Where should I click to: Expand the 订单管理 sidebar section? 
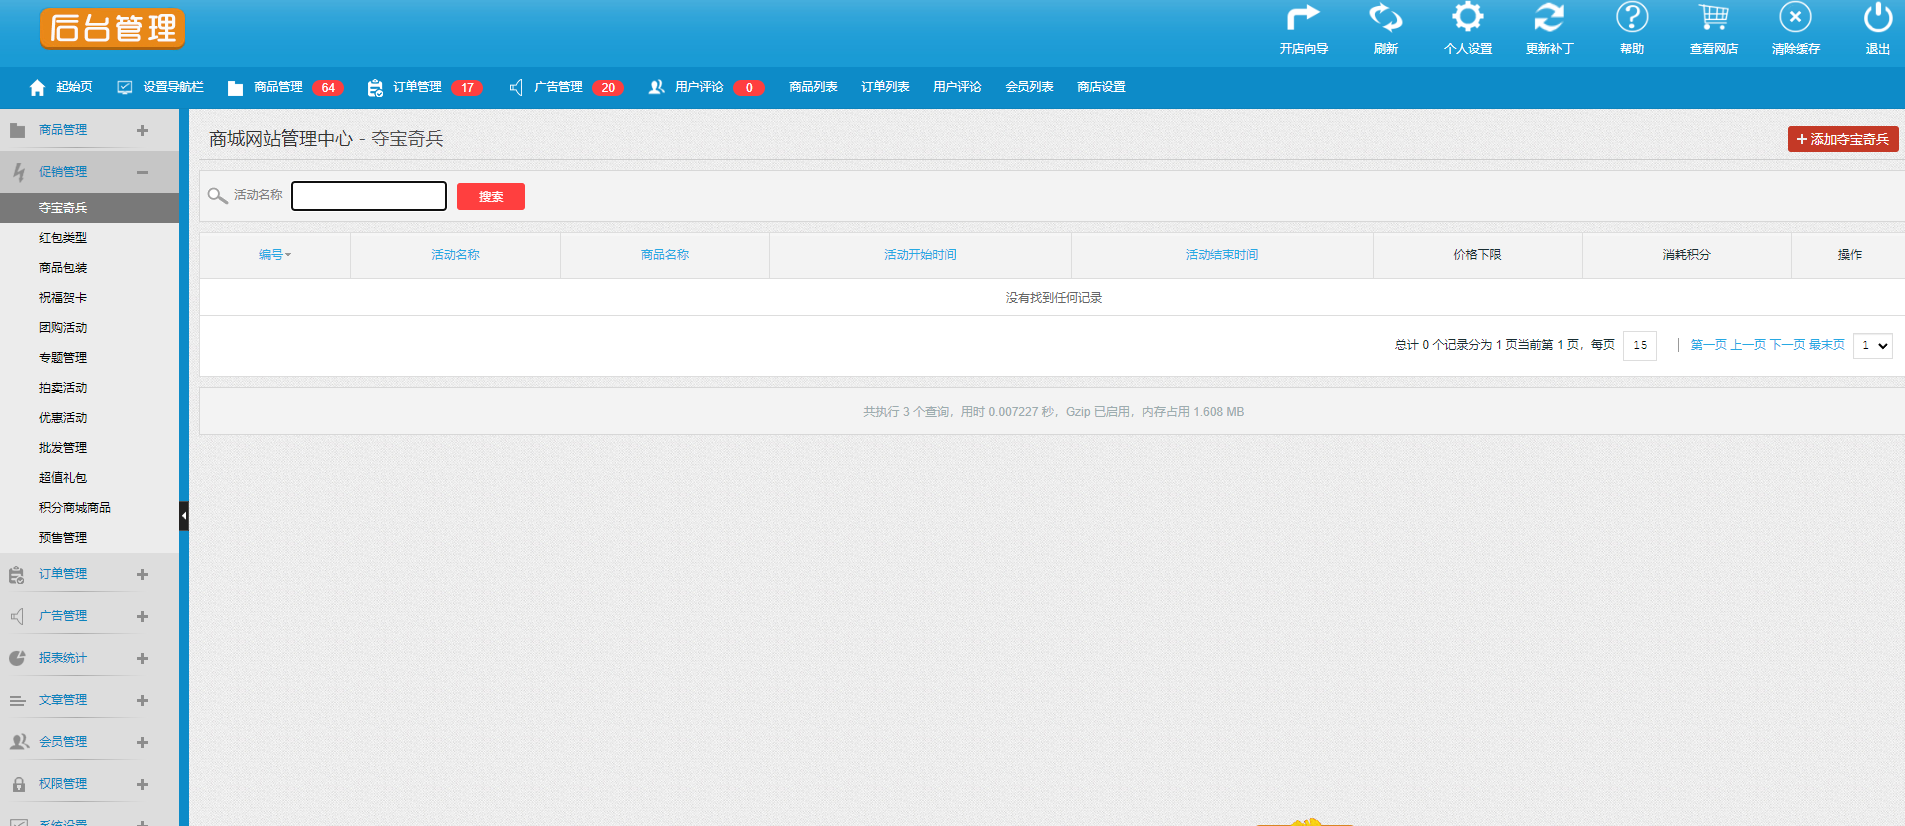(142, 574)
